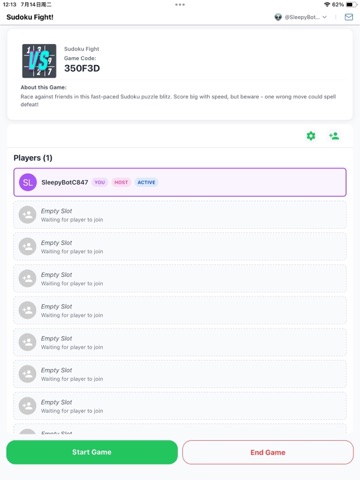Tap the Sudoku Fight! header title
Viewport: 360px width, 480px height.
tap(30, 17)
